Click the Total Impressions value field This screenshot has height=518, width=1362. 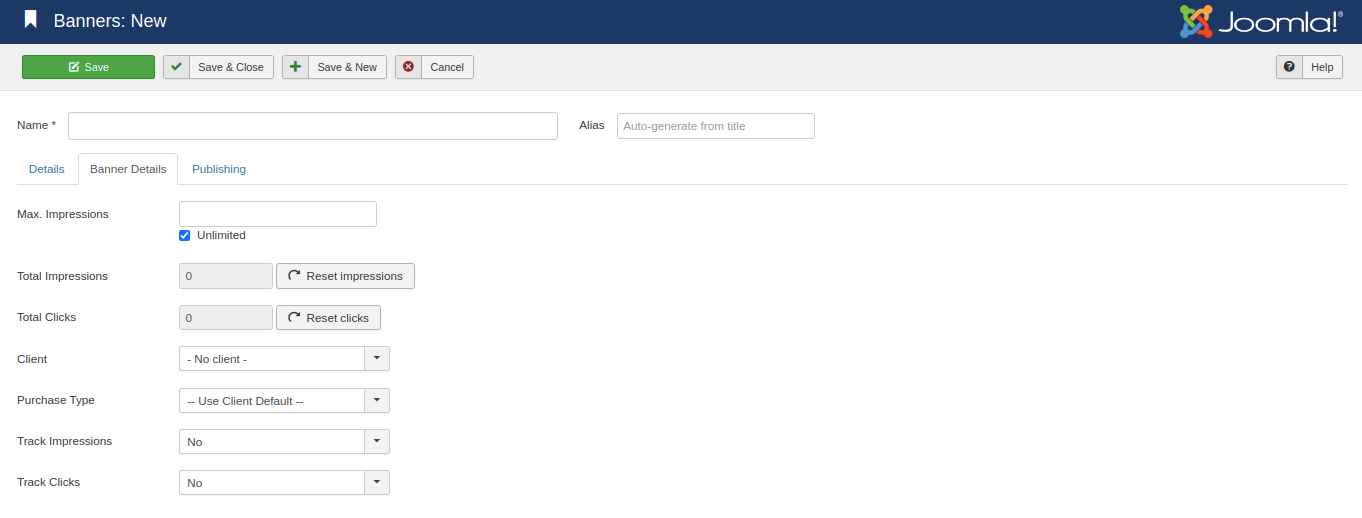pyautogui.click(x=226, y=276)
